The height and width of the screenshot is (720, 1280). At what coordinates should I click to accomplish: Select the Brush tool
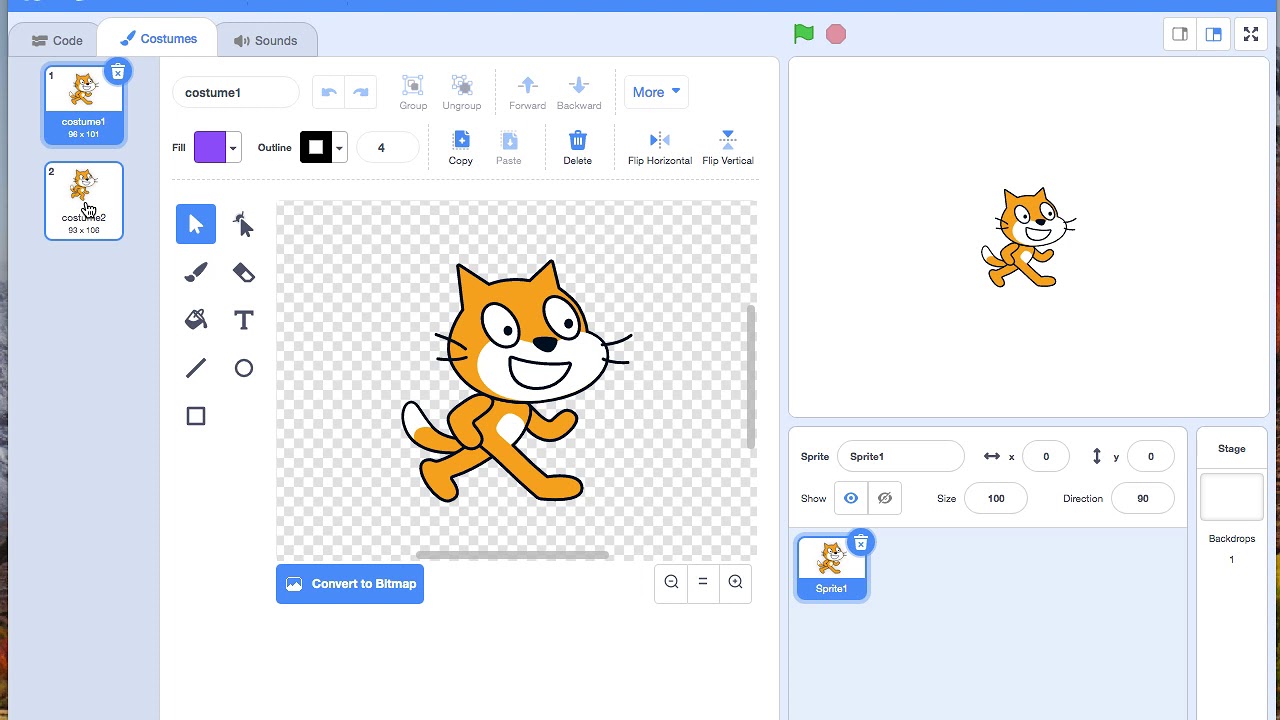(196, 272)
